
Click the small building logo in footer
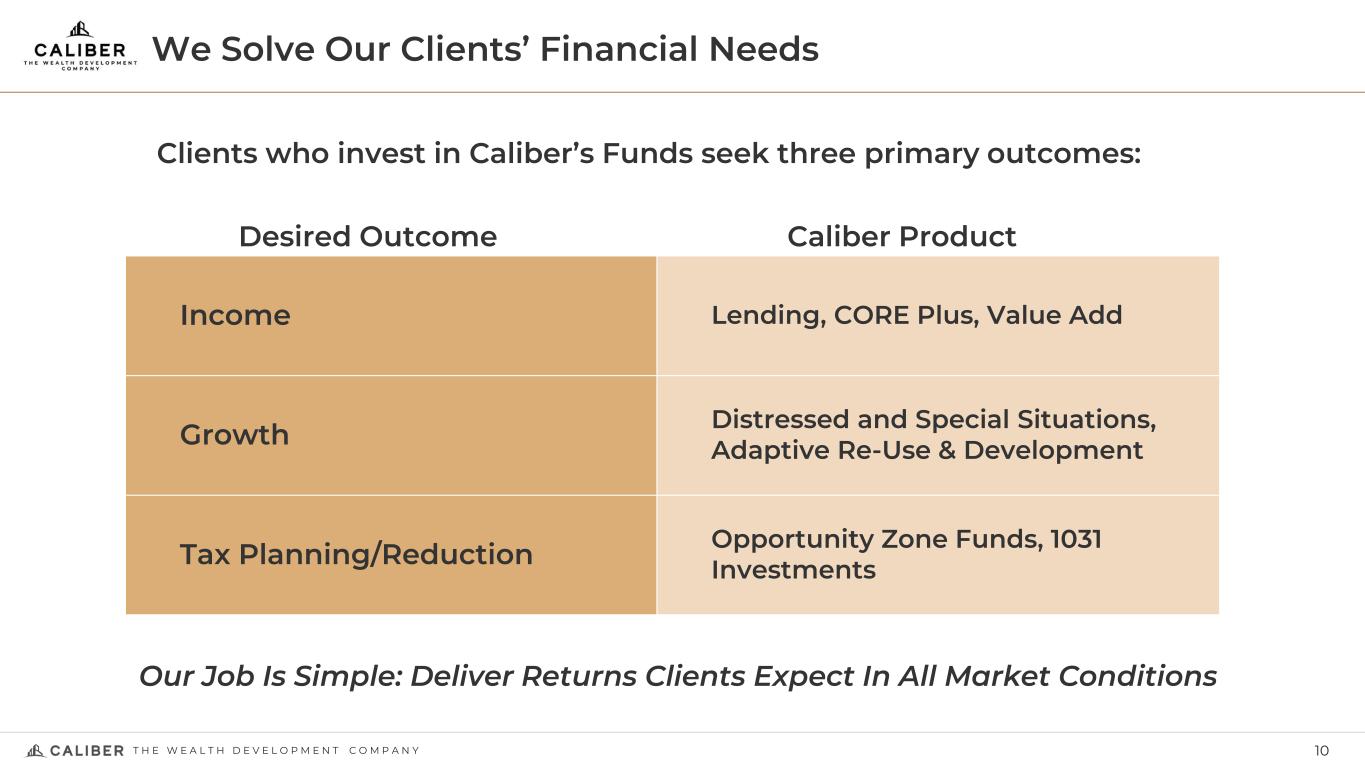click(35, 751)
